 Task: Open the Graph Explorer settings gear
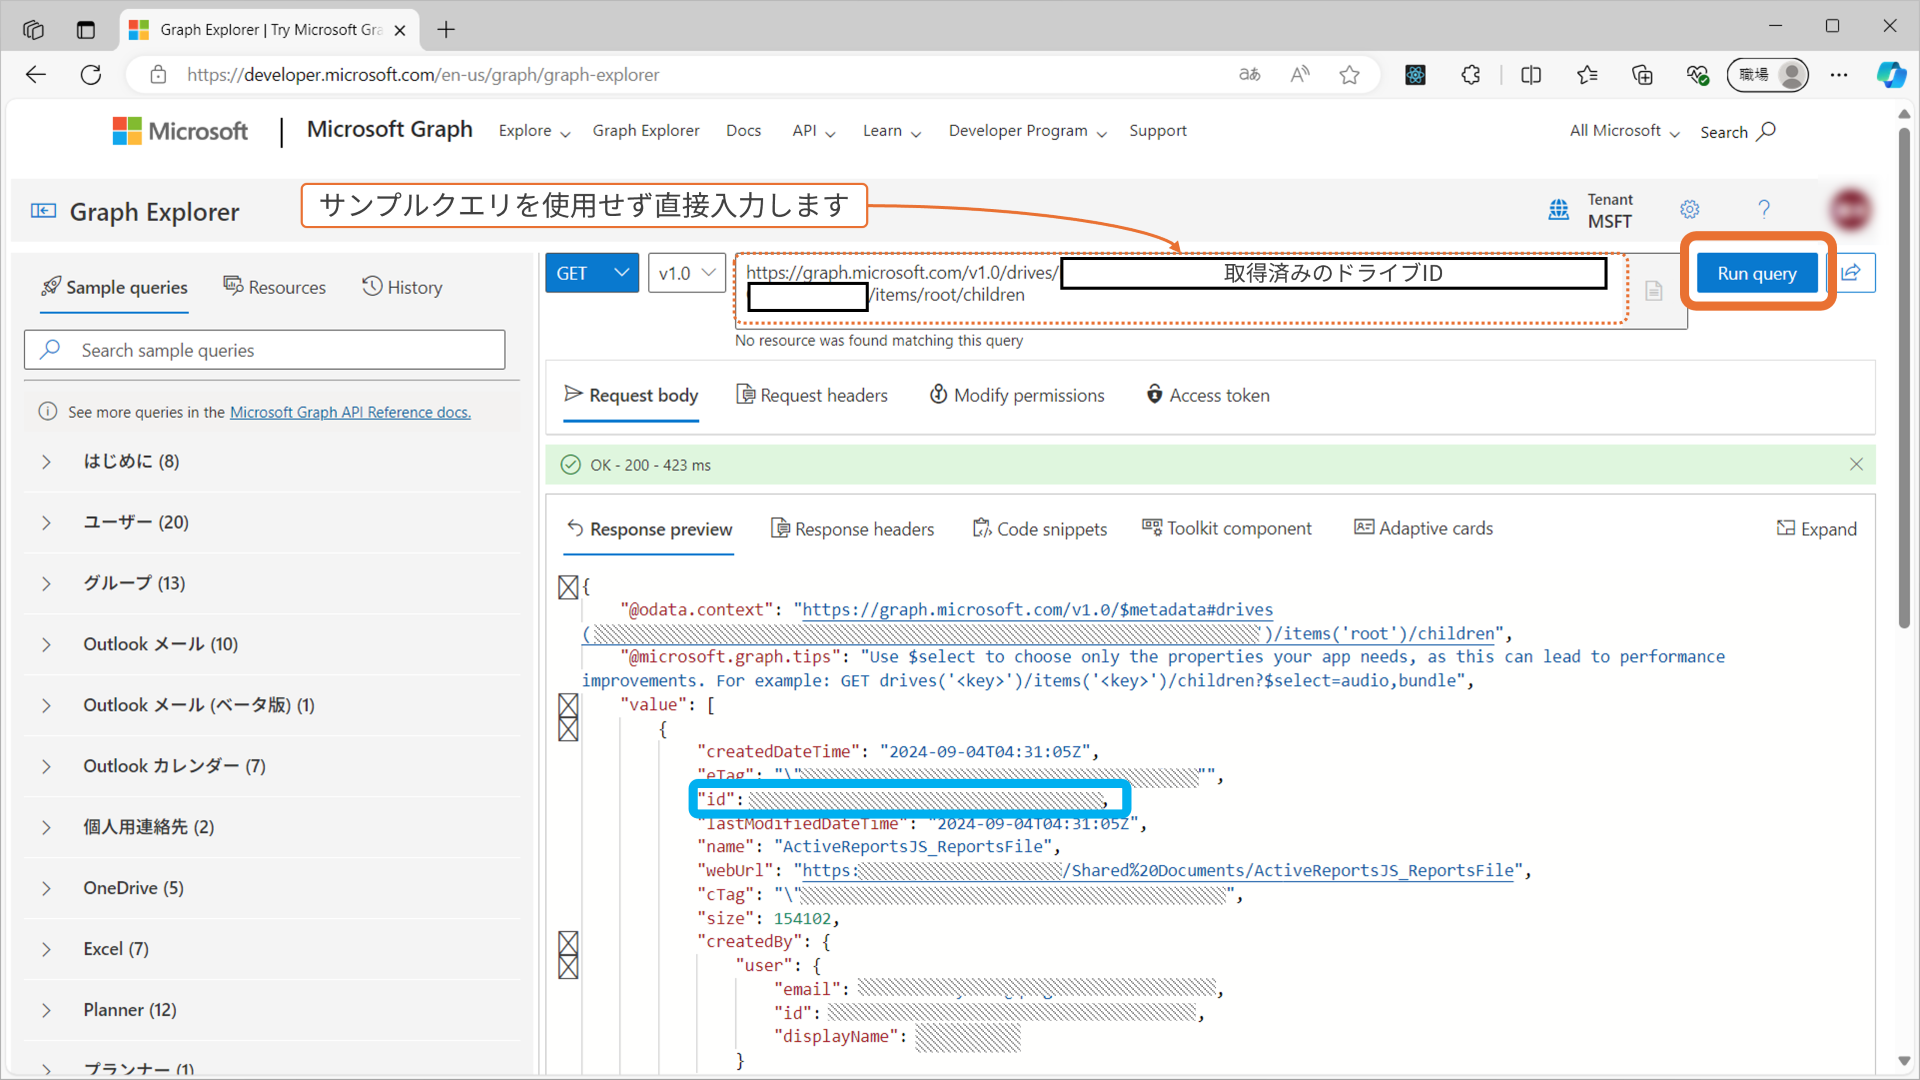coord(1690,209)
